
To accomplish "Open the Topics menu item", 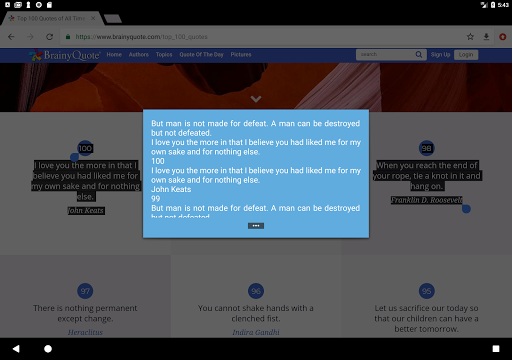I will point(164,54).
